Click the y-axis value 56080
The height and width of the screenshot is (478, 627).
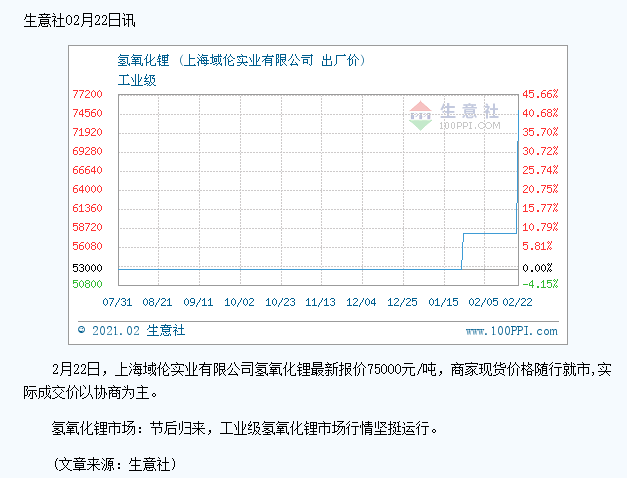click(87, 246)
